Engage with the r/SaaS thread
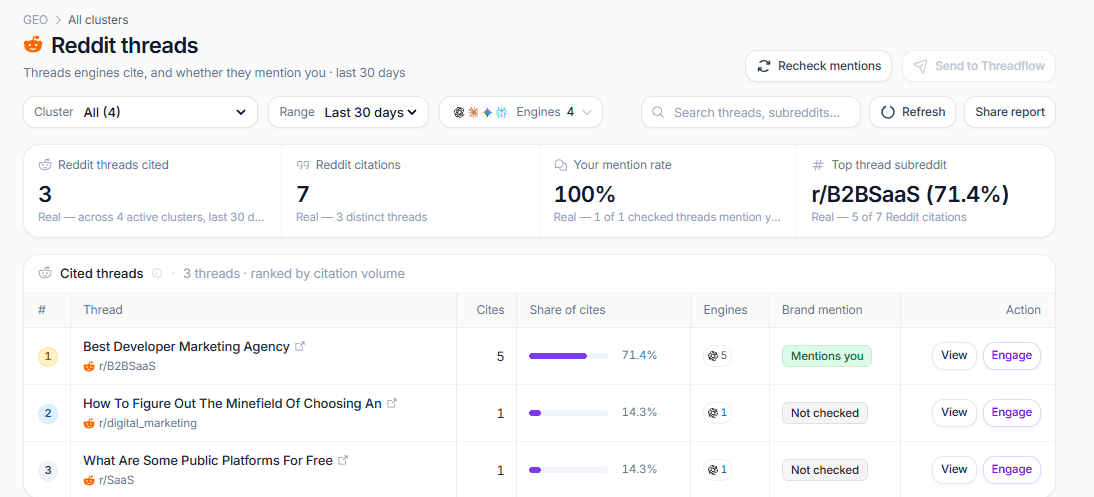The image size is (1094, 497). click(x=1012, y=470)
